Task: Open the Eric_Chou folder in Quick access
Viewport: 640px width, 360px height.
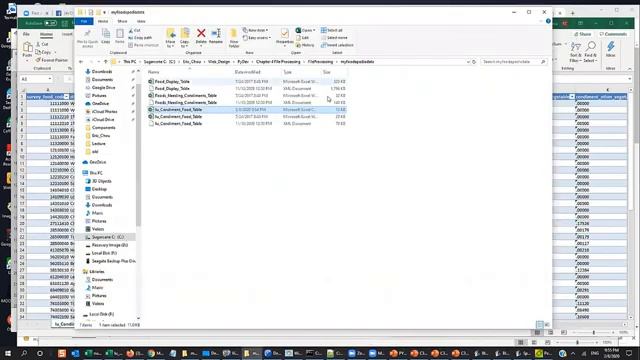Action: coord(101,136)
